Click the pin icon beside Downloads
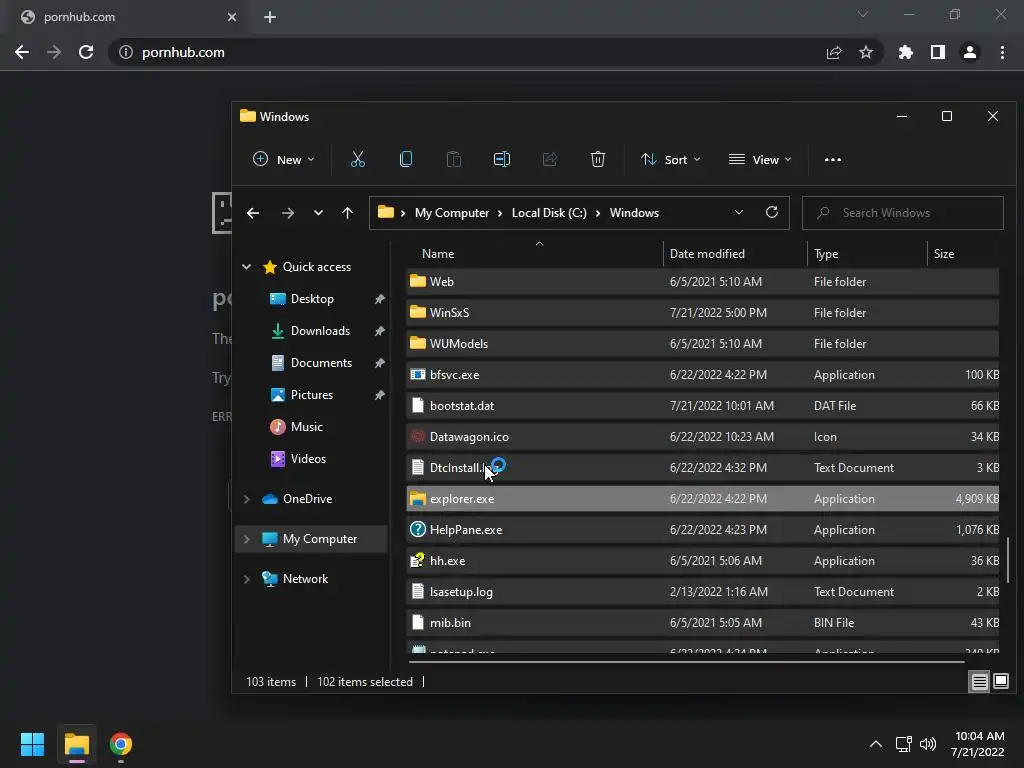Screen dimensions: 1024x768 pyautogui.click(x=379, y=330)
